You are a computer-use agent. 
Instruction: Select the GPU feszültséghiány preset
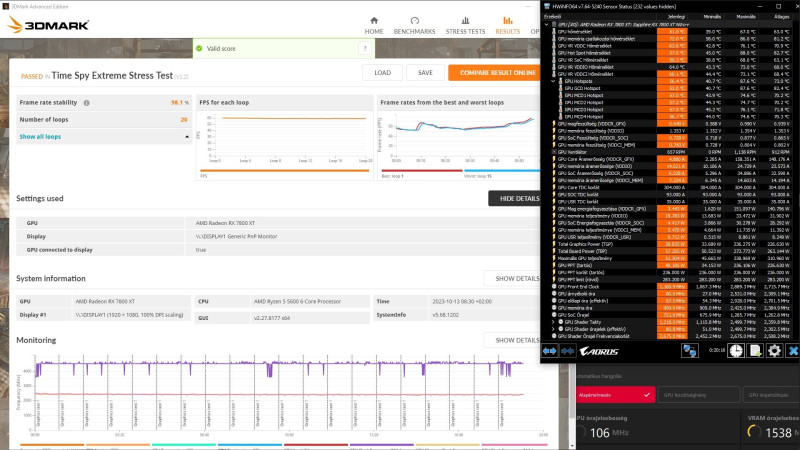pos(698,394)
